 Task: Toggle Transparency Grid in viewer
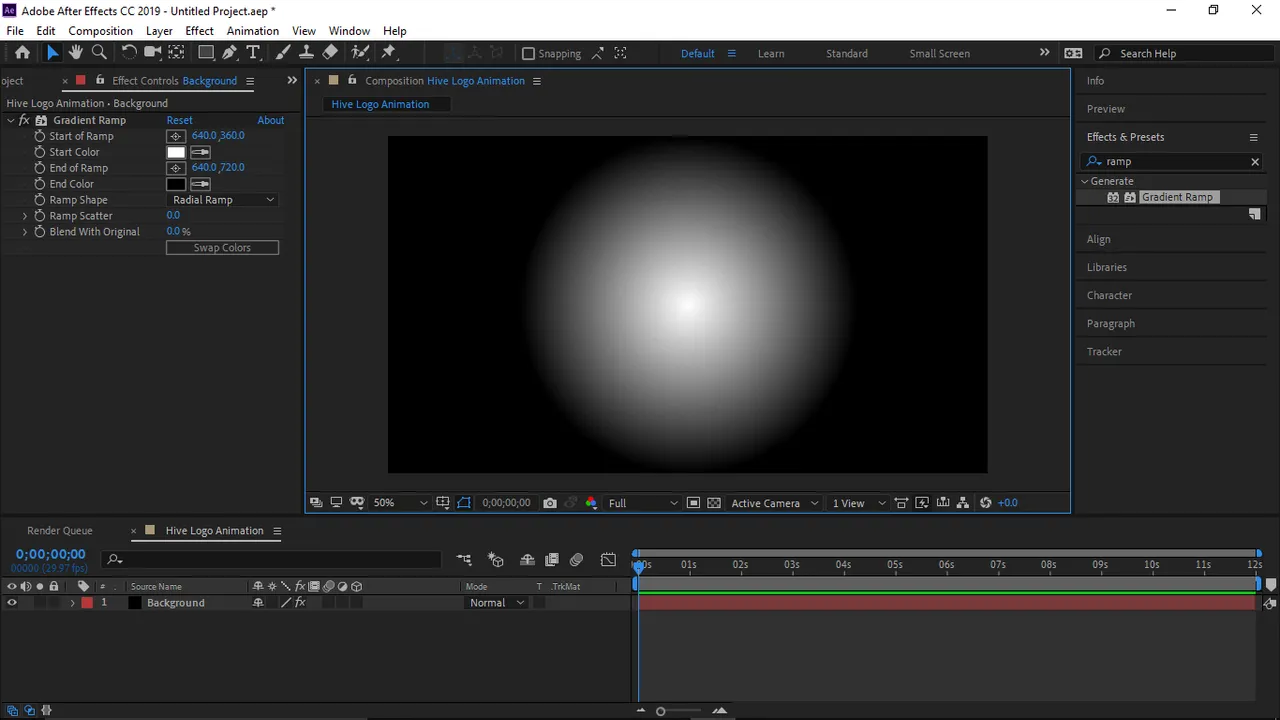714,503
